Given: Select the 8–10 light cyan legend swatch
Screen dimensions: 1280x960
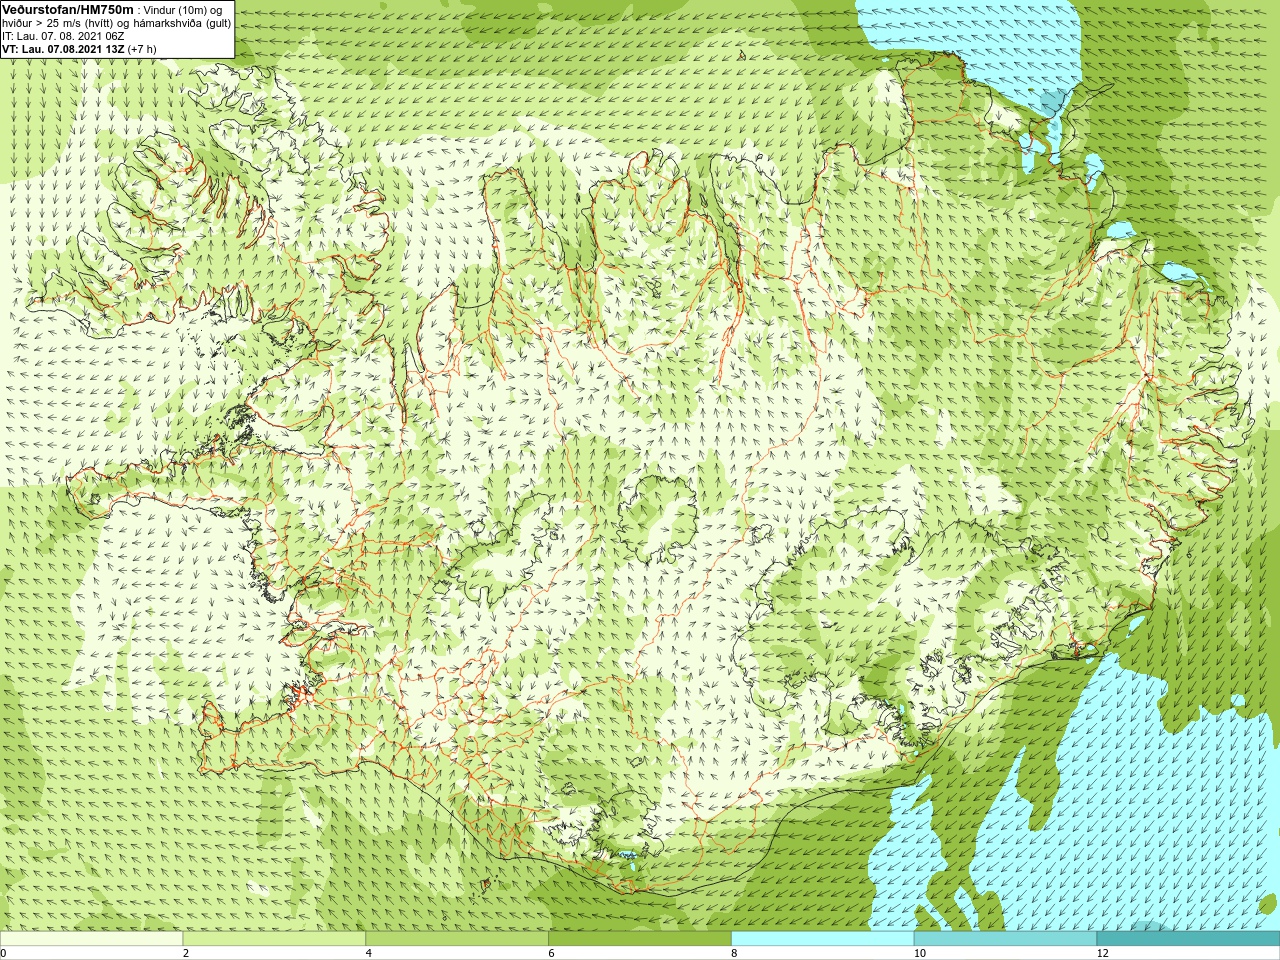Looking at the screenshot, I should pos(822,939).
